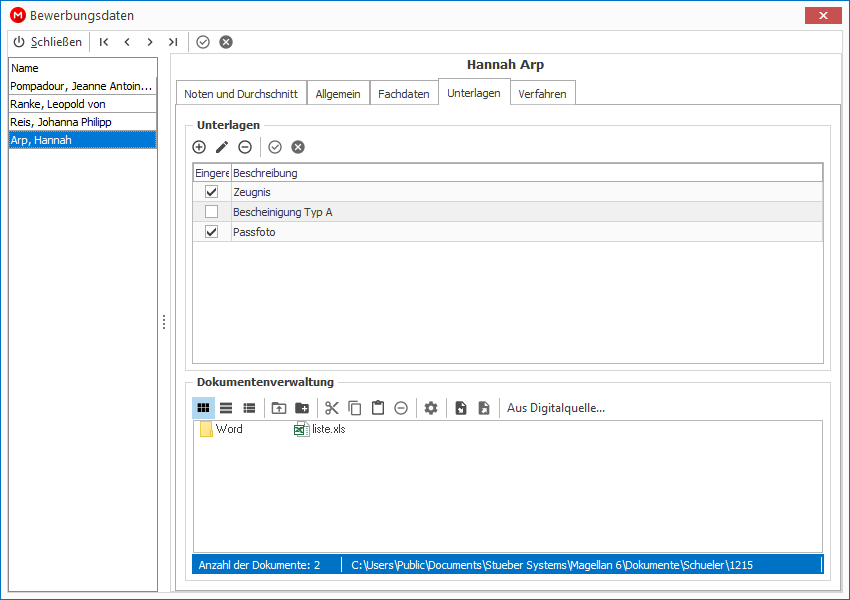The height and width of the screenshot is (600, 850).
Task: Paste document from clipboard
Action: [378, 408]
